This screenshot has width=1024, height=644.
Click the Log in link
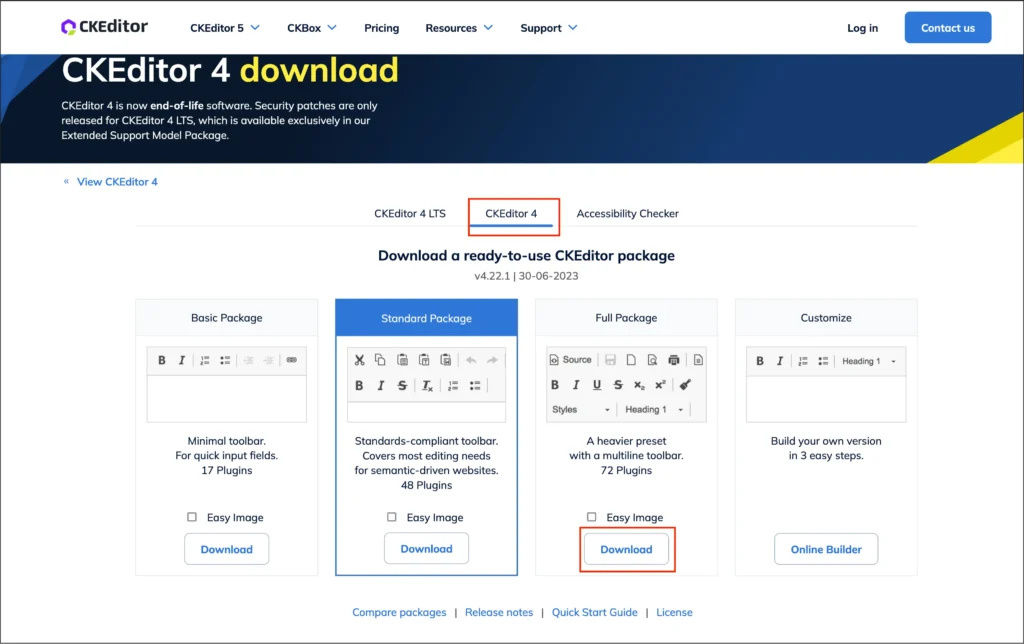point(862,28)
